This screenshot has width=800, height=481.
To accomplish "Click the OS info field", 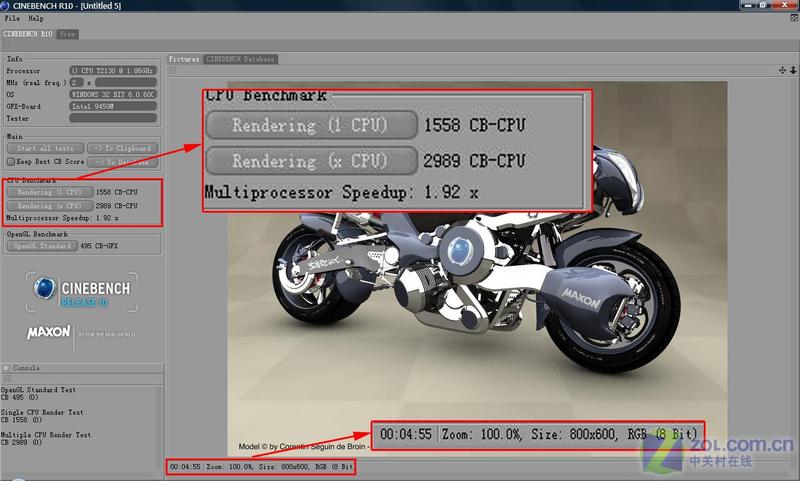I will click(x=113, y=94).
